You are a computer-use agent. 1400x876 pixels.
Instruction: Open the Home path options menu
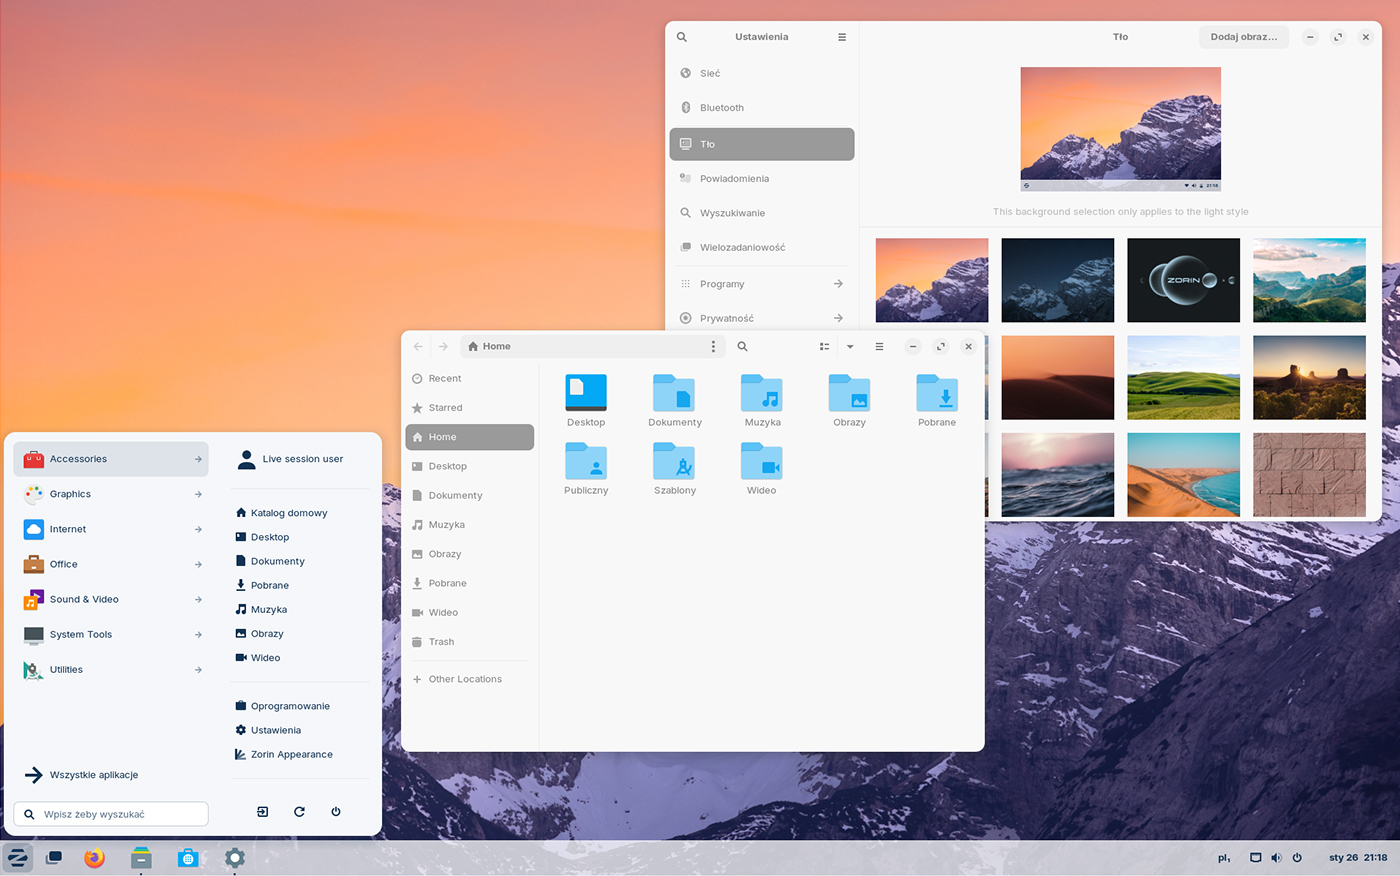pos(713,346)
